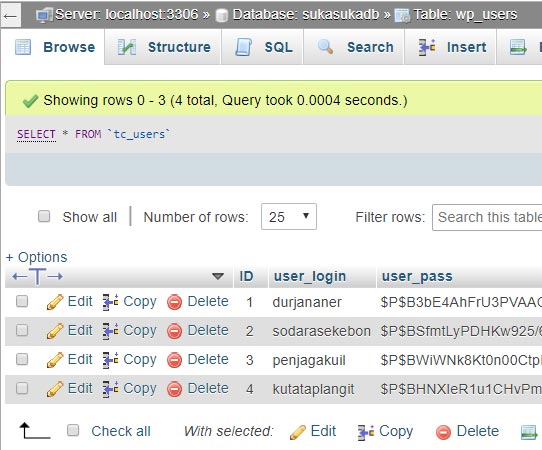
Task: Click Delete text link for kutataplangit row
Action: coord(208,388)
